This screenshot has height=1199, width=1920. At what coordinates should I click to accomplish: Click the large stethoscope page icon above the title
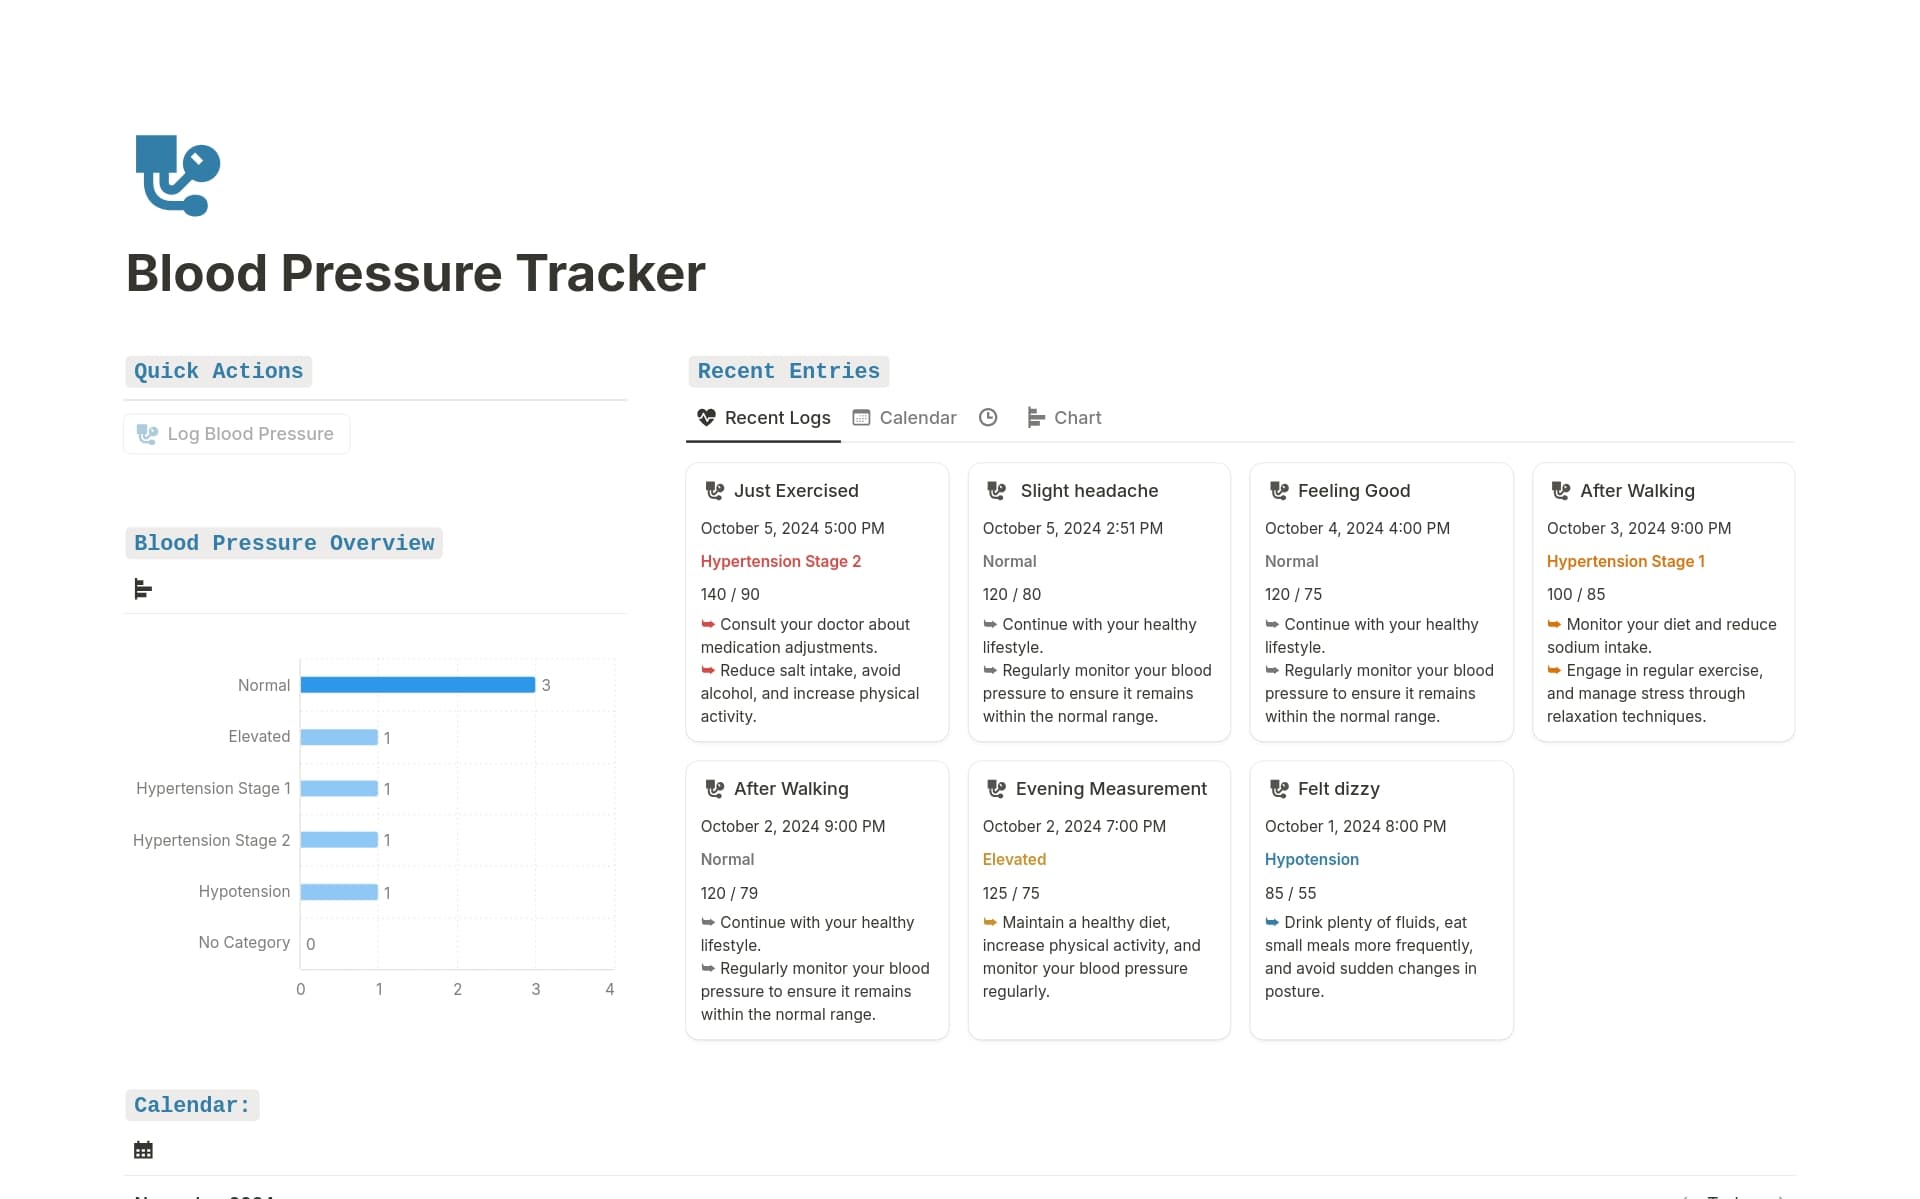pos(177,176)
